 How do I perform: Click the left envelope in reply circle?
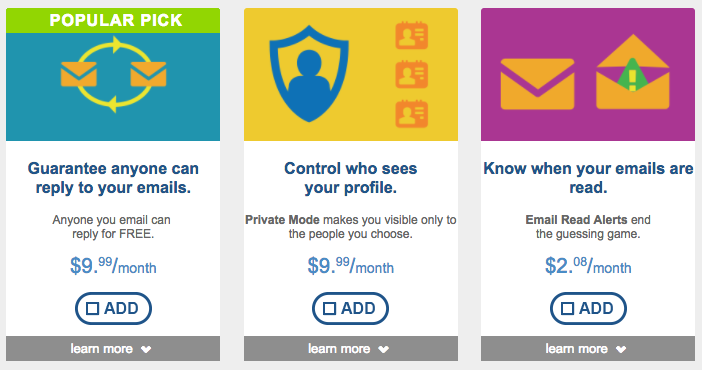[x=79, y=74]
